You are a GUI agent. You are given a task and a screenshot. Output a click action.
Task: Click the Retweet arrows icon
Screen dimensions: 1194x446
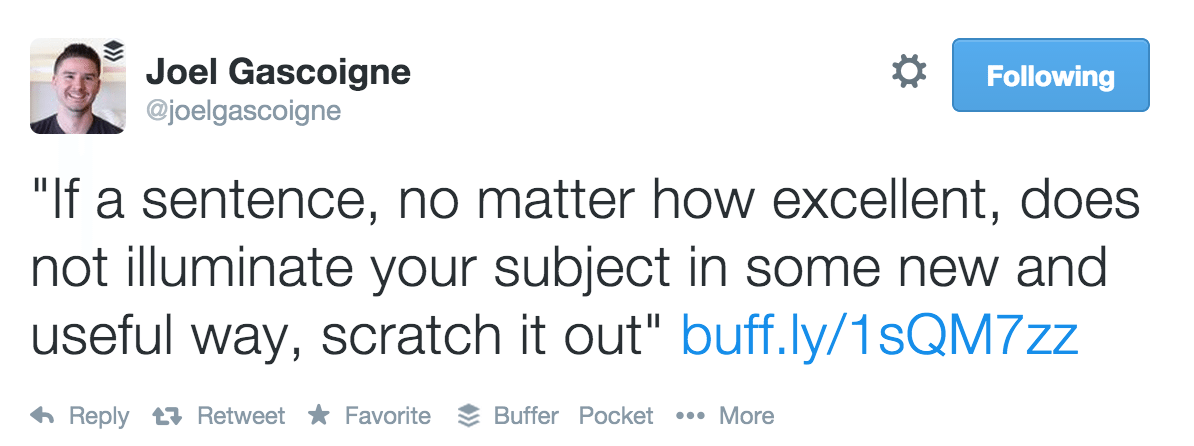click(167, 416)
